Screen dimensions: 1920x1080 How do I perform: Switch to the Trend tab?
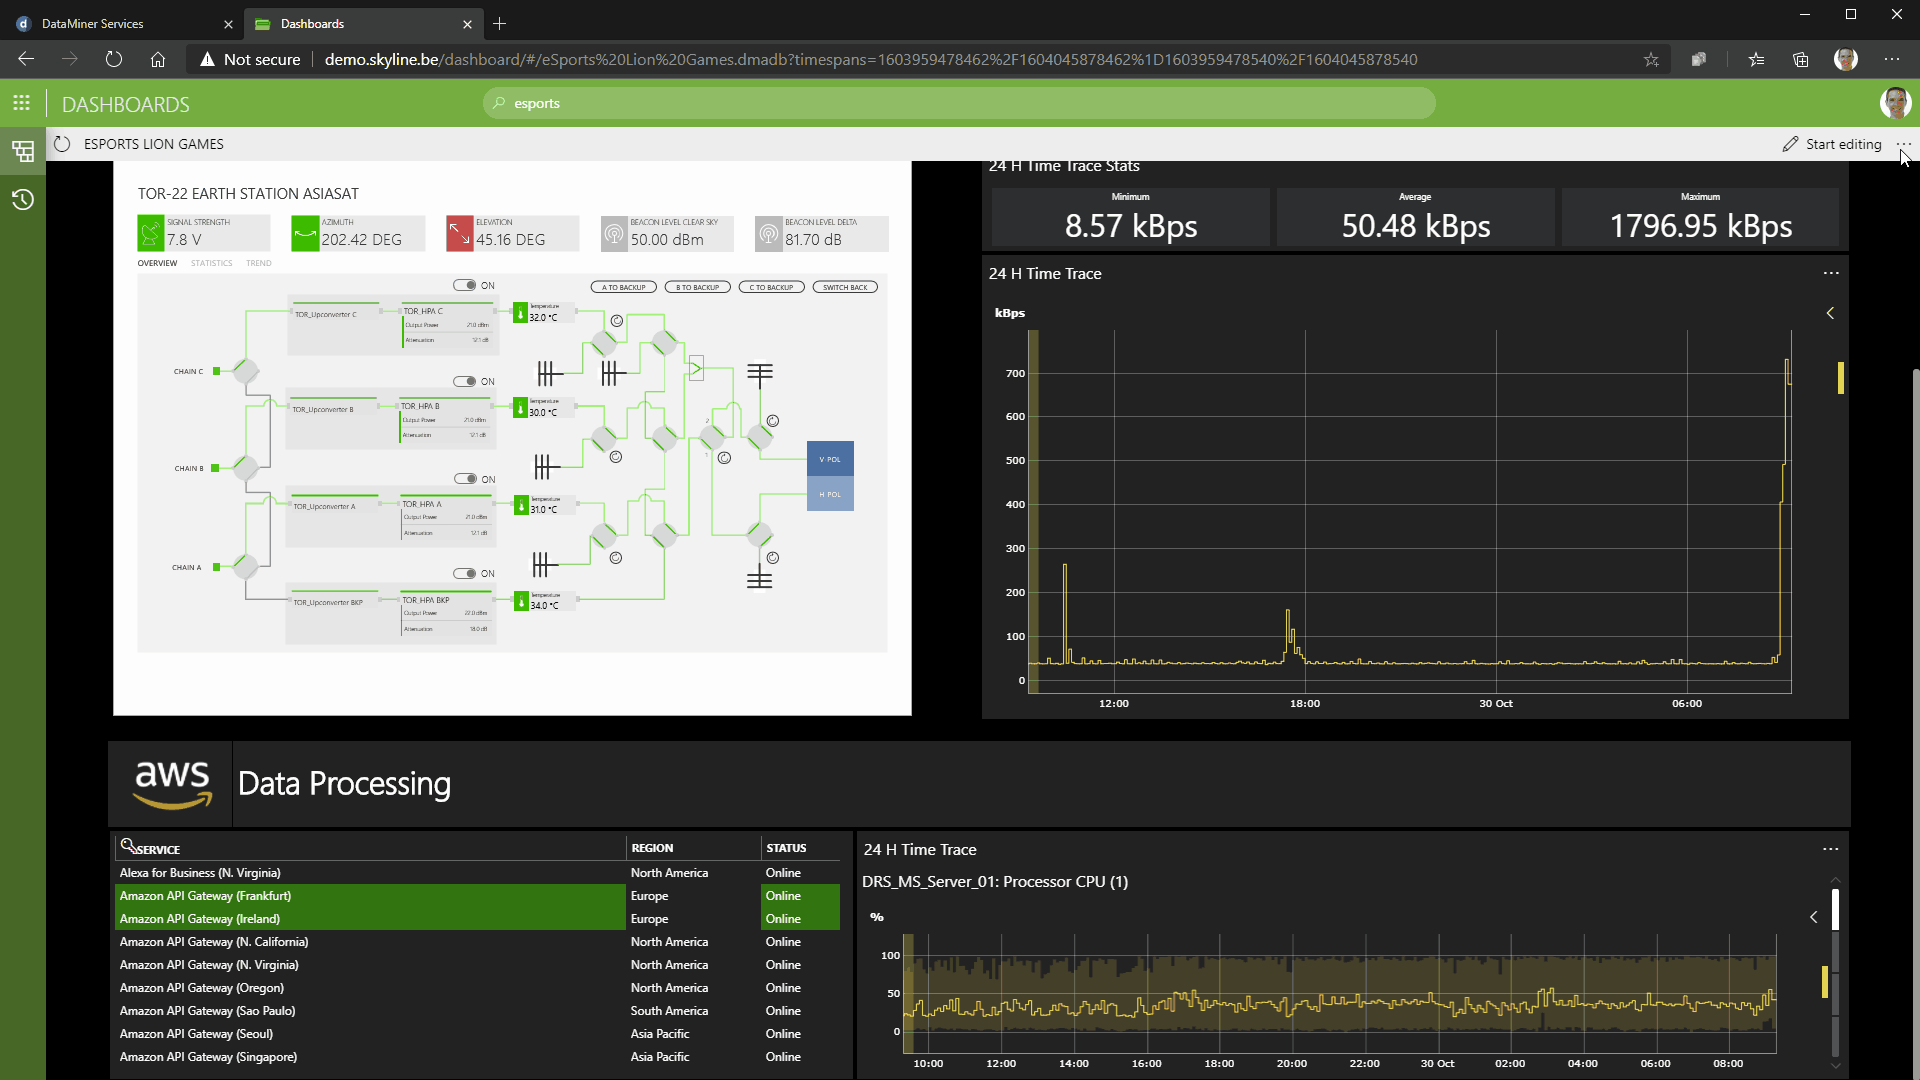click(x=259, y=264)
